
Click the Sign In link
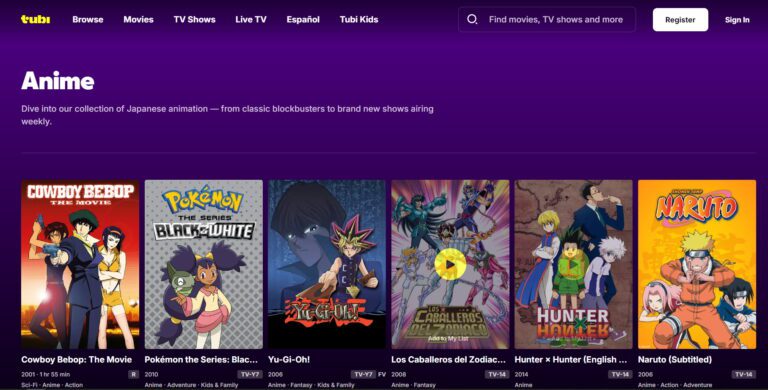click(737, 20)
